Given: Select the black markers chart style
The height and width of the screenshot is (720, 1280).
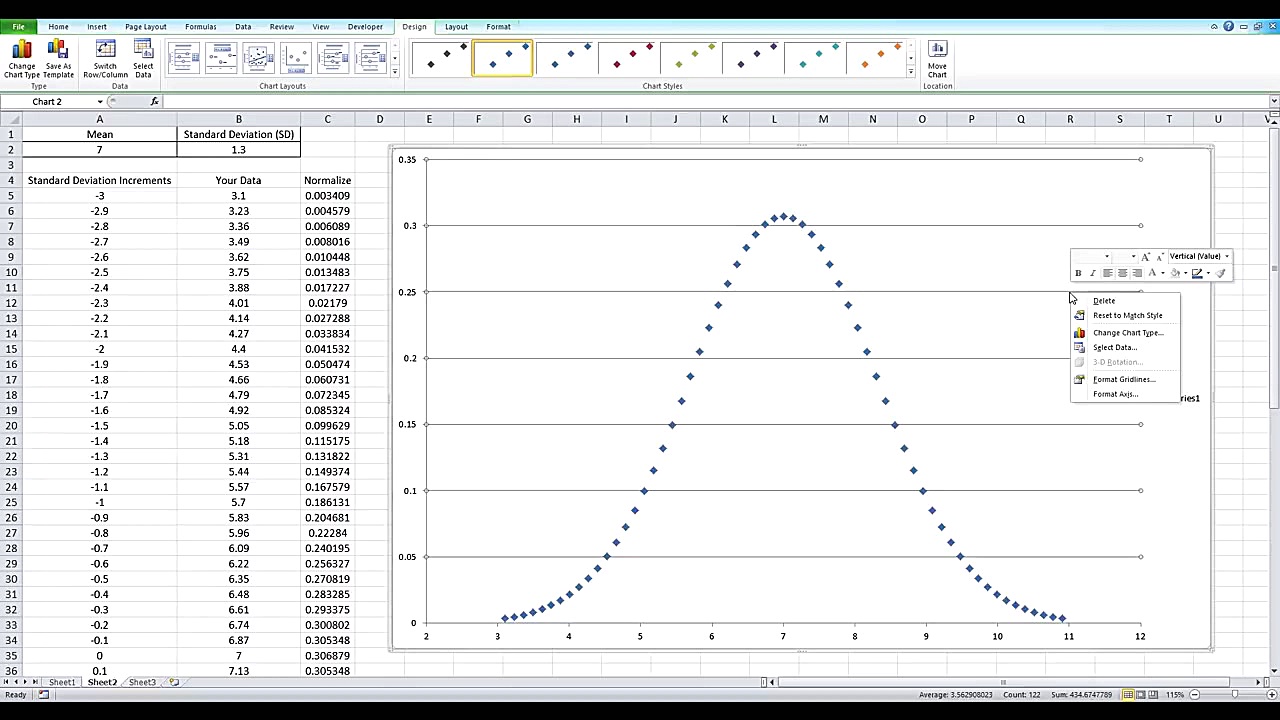Looking at the screenshot, I should click(441, 58).
